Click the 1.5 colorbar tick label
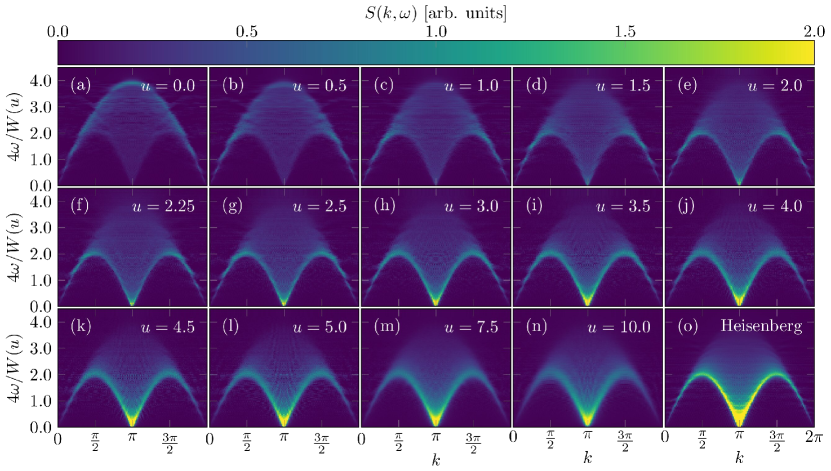831x471 pixels. [x=625, y=31]
